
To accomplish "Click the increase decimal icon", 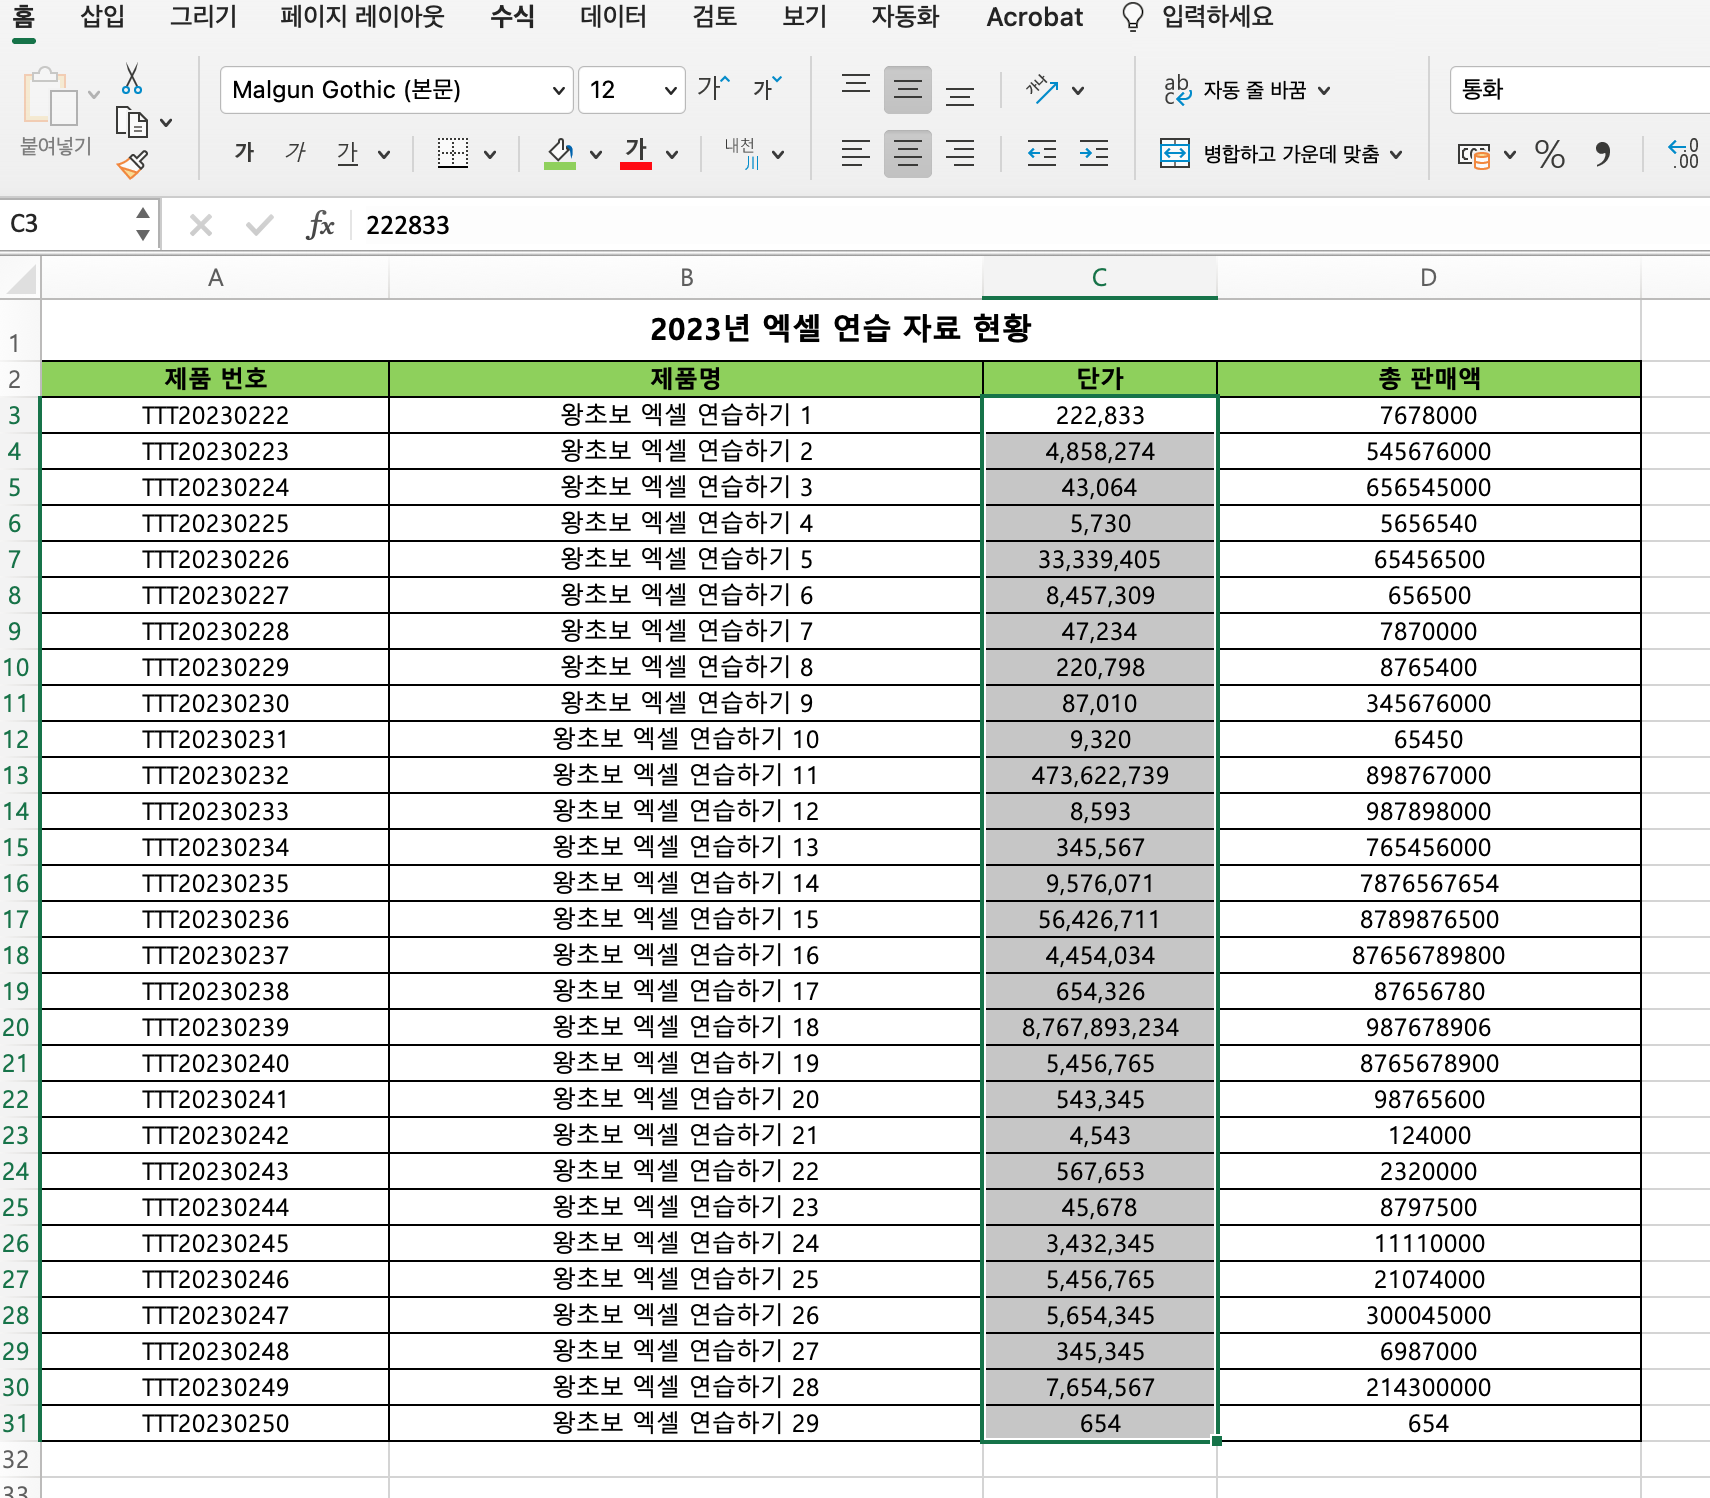I will coord(1683,154).
